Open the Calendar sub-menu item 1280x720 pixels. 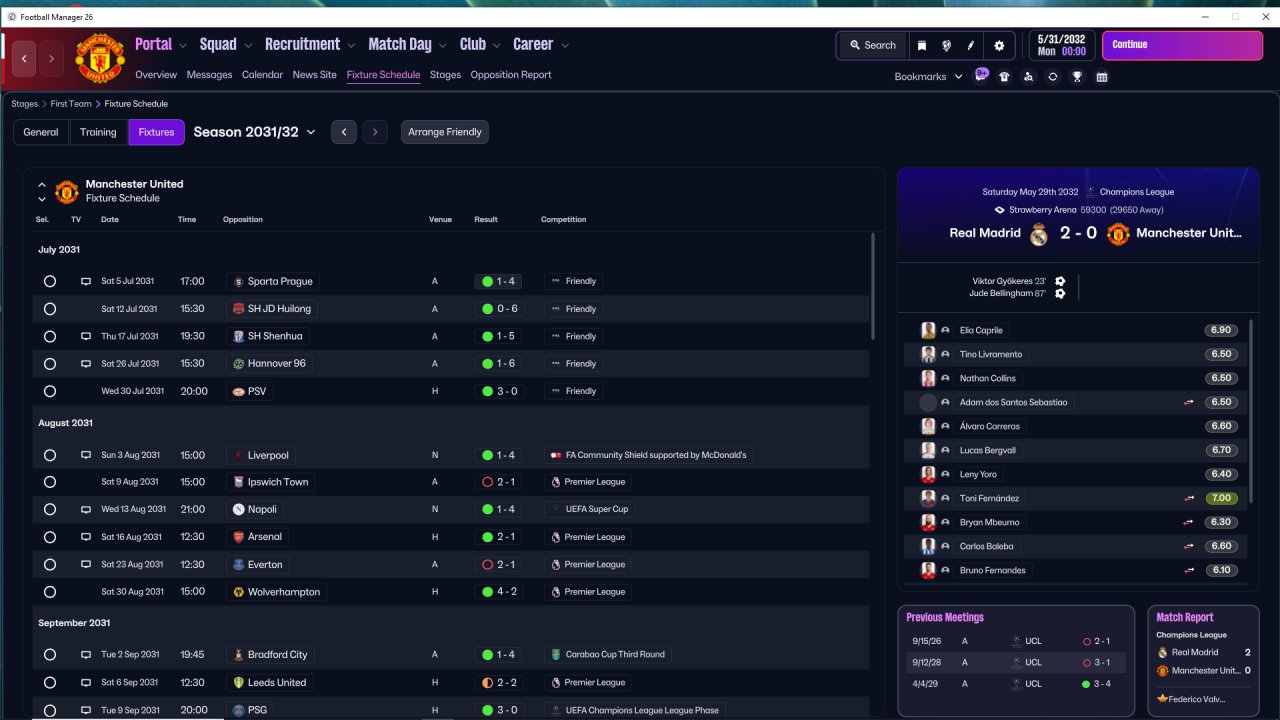[262, 75]
